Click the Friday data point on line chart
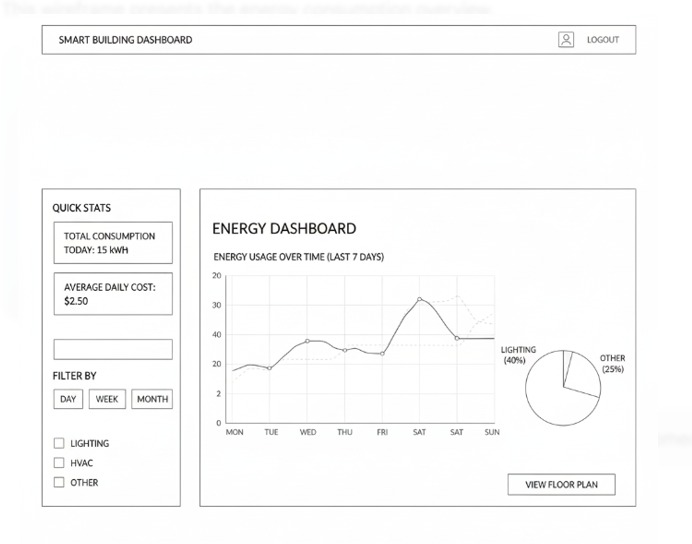Viewport: 692px width, 544px height. click(382, 353)
